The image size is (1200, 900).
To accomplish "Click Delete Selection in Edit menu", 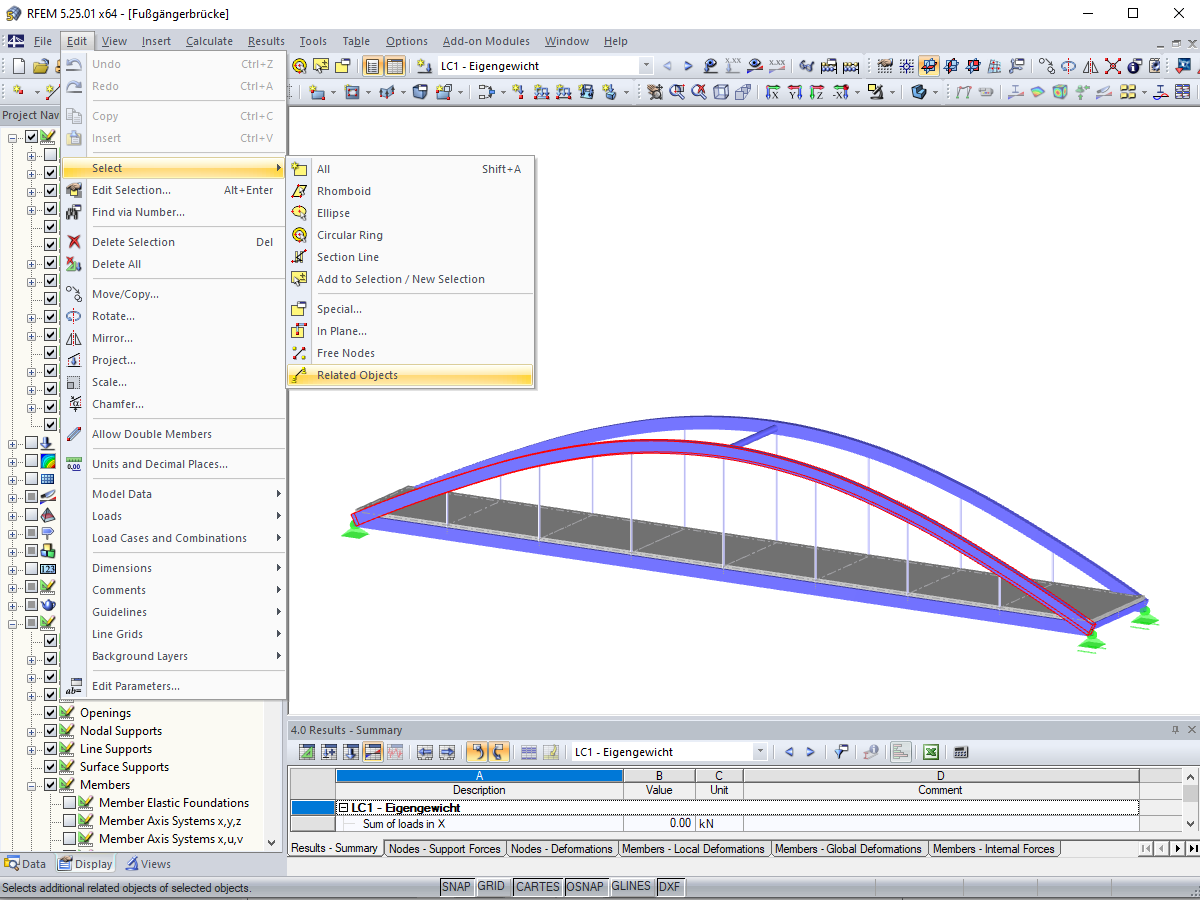I will click(x=174, y=242).
